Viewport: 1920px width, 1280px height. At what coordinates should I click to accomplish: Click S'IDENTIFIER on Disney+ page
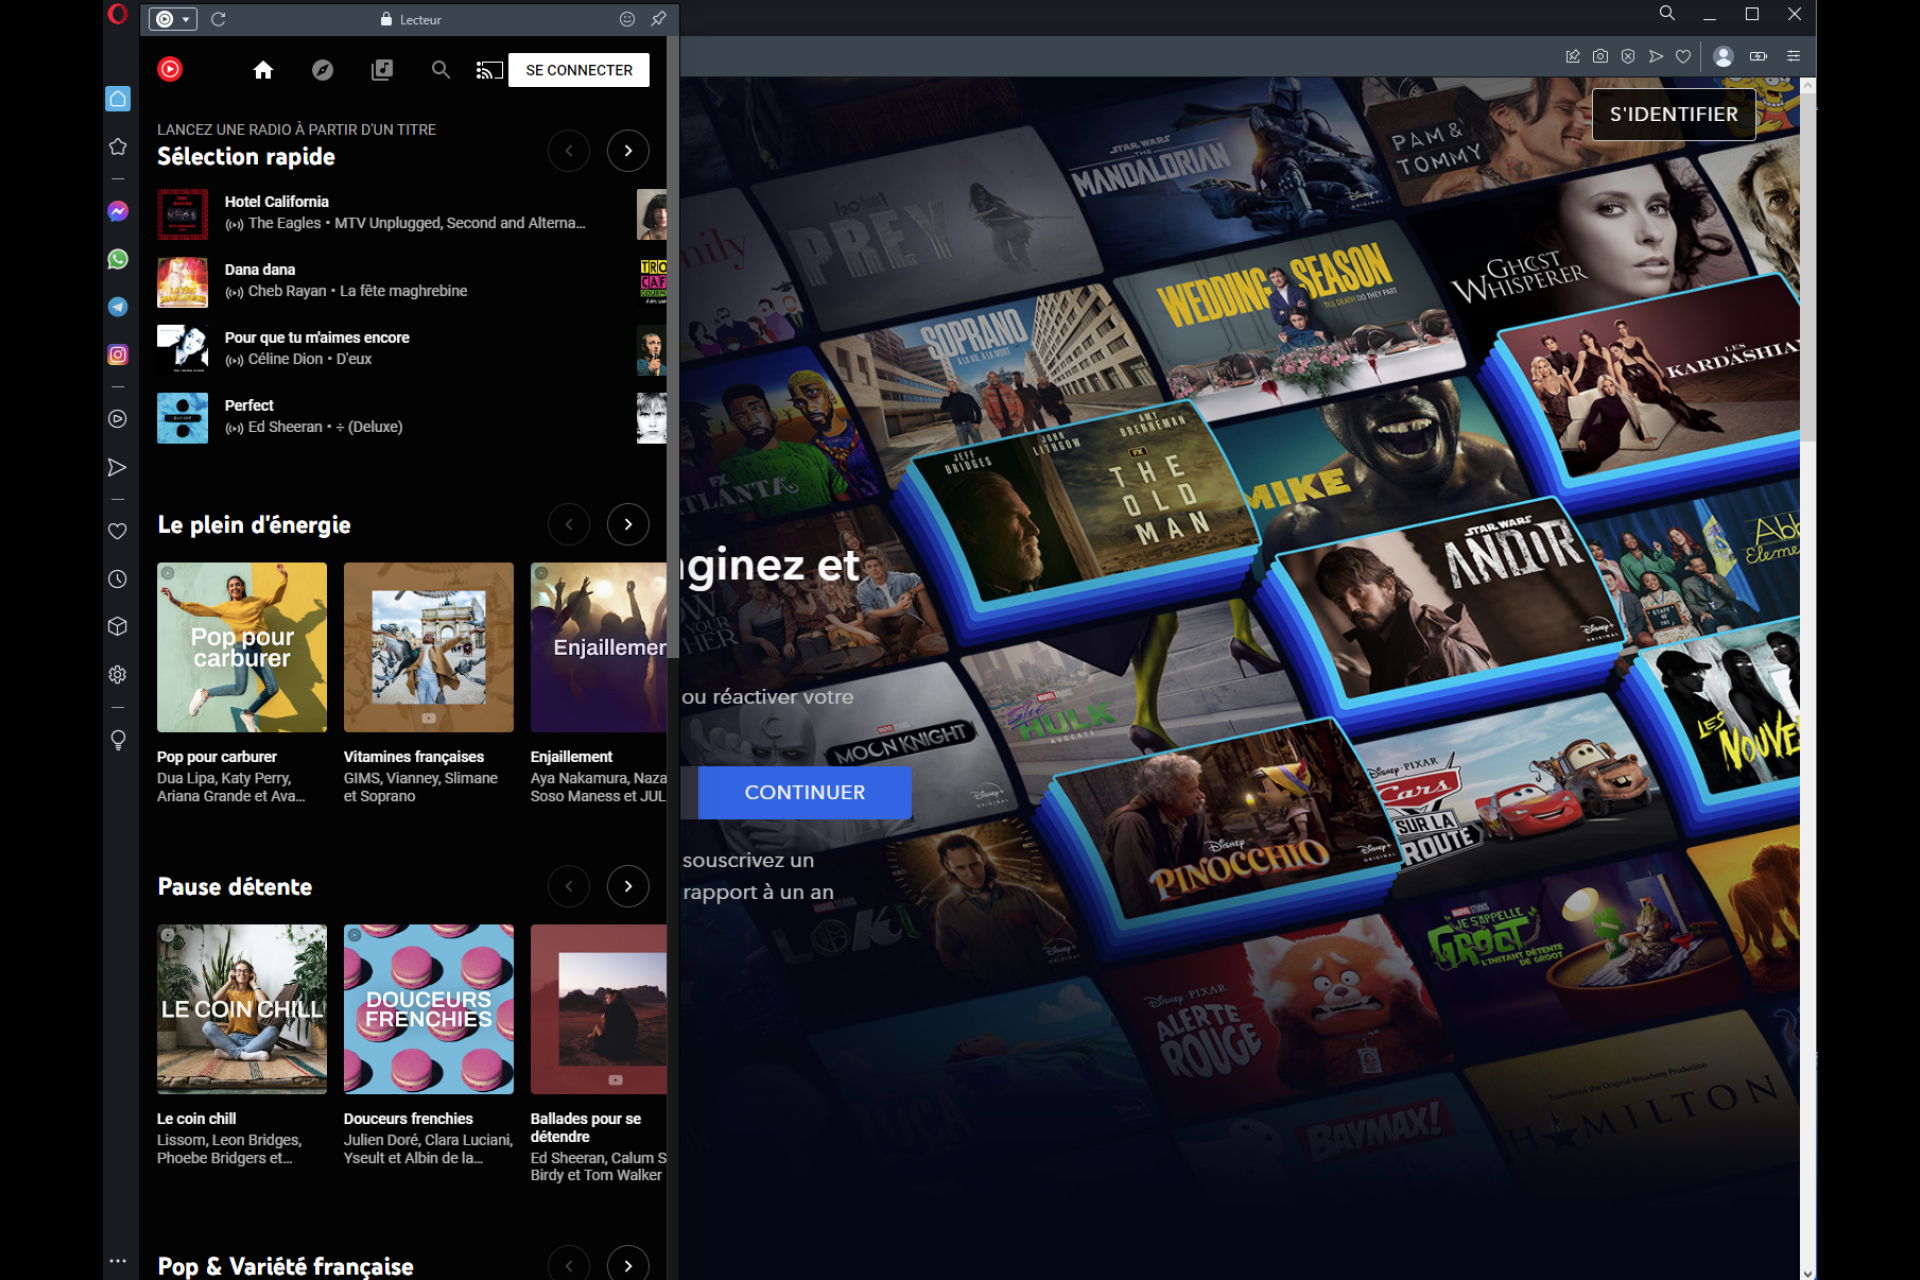click(1673, 114)
